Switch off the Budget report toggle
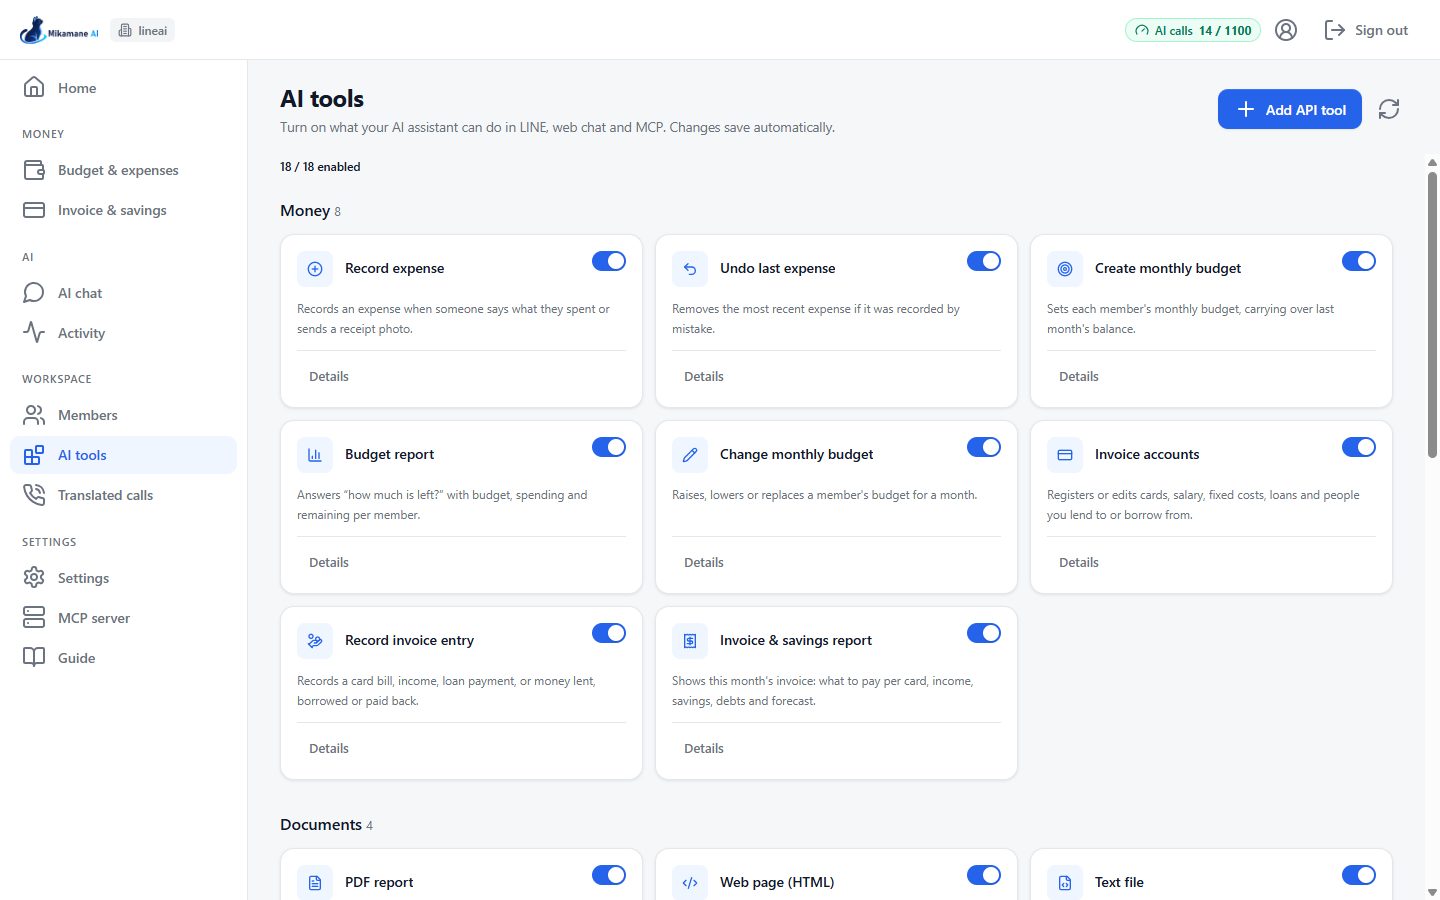This screenshot has width=1440, height=900. pyautogui.click(x=609, y=447)
